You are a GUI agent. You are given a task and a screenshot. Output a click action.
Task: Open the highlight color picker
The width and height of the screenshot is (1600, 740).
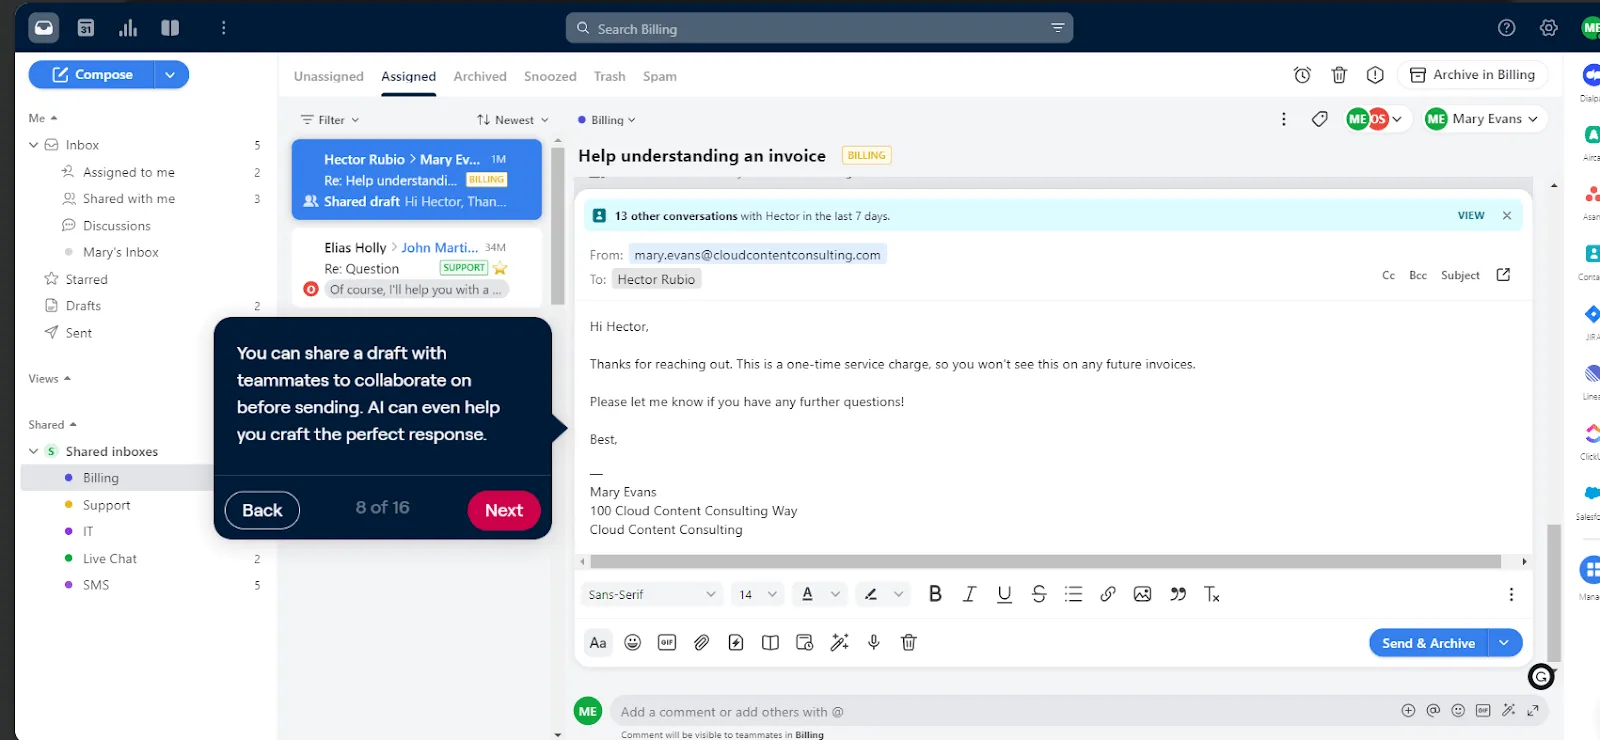884,594
